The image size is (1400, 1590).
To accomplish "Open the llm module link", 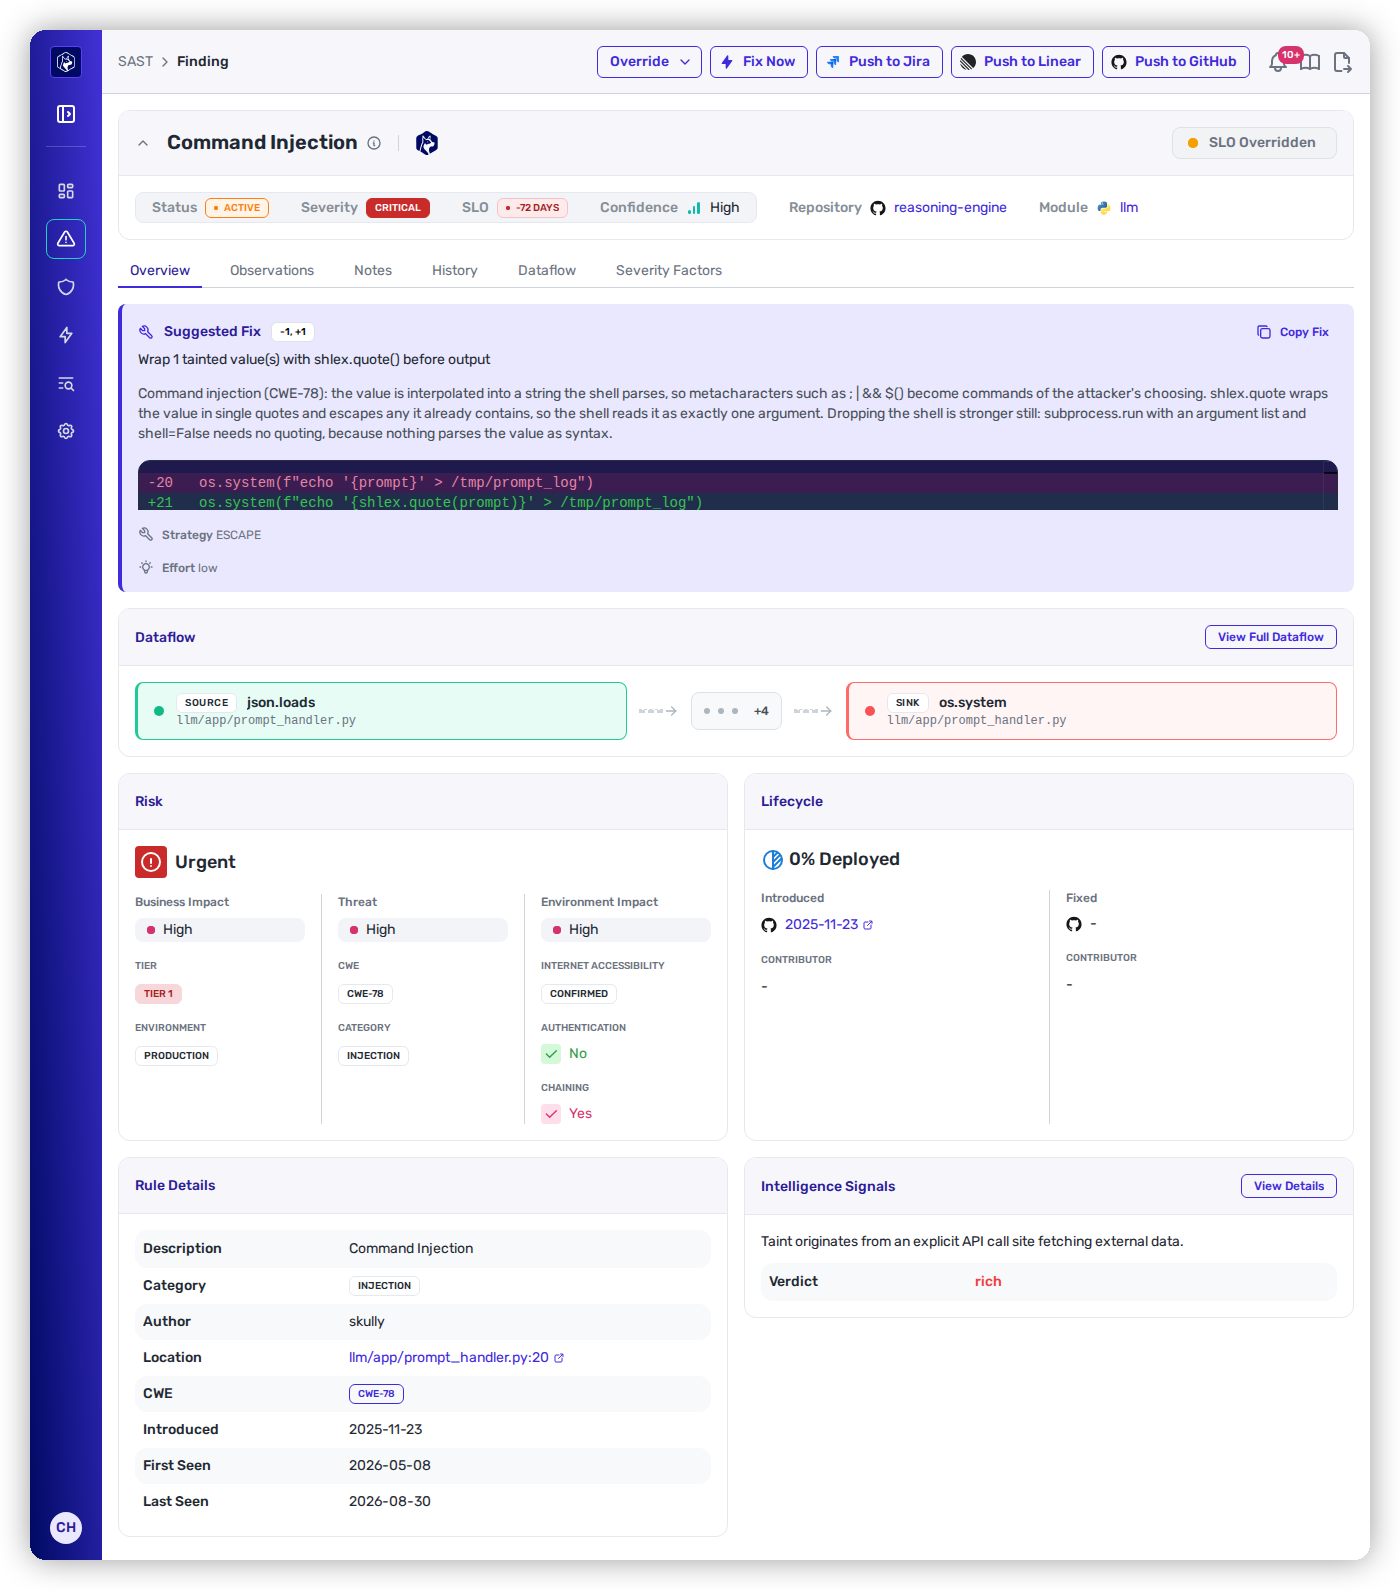I will pos(1129,208).
